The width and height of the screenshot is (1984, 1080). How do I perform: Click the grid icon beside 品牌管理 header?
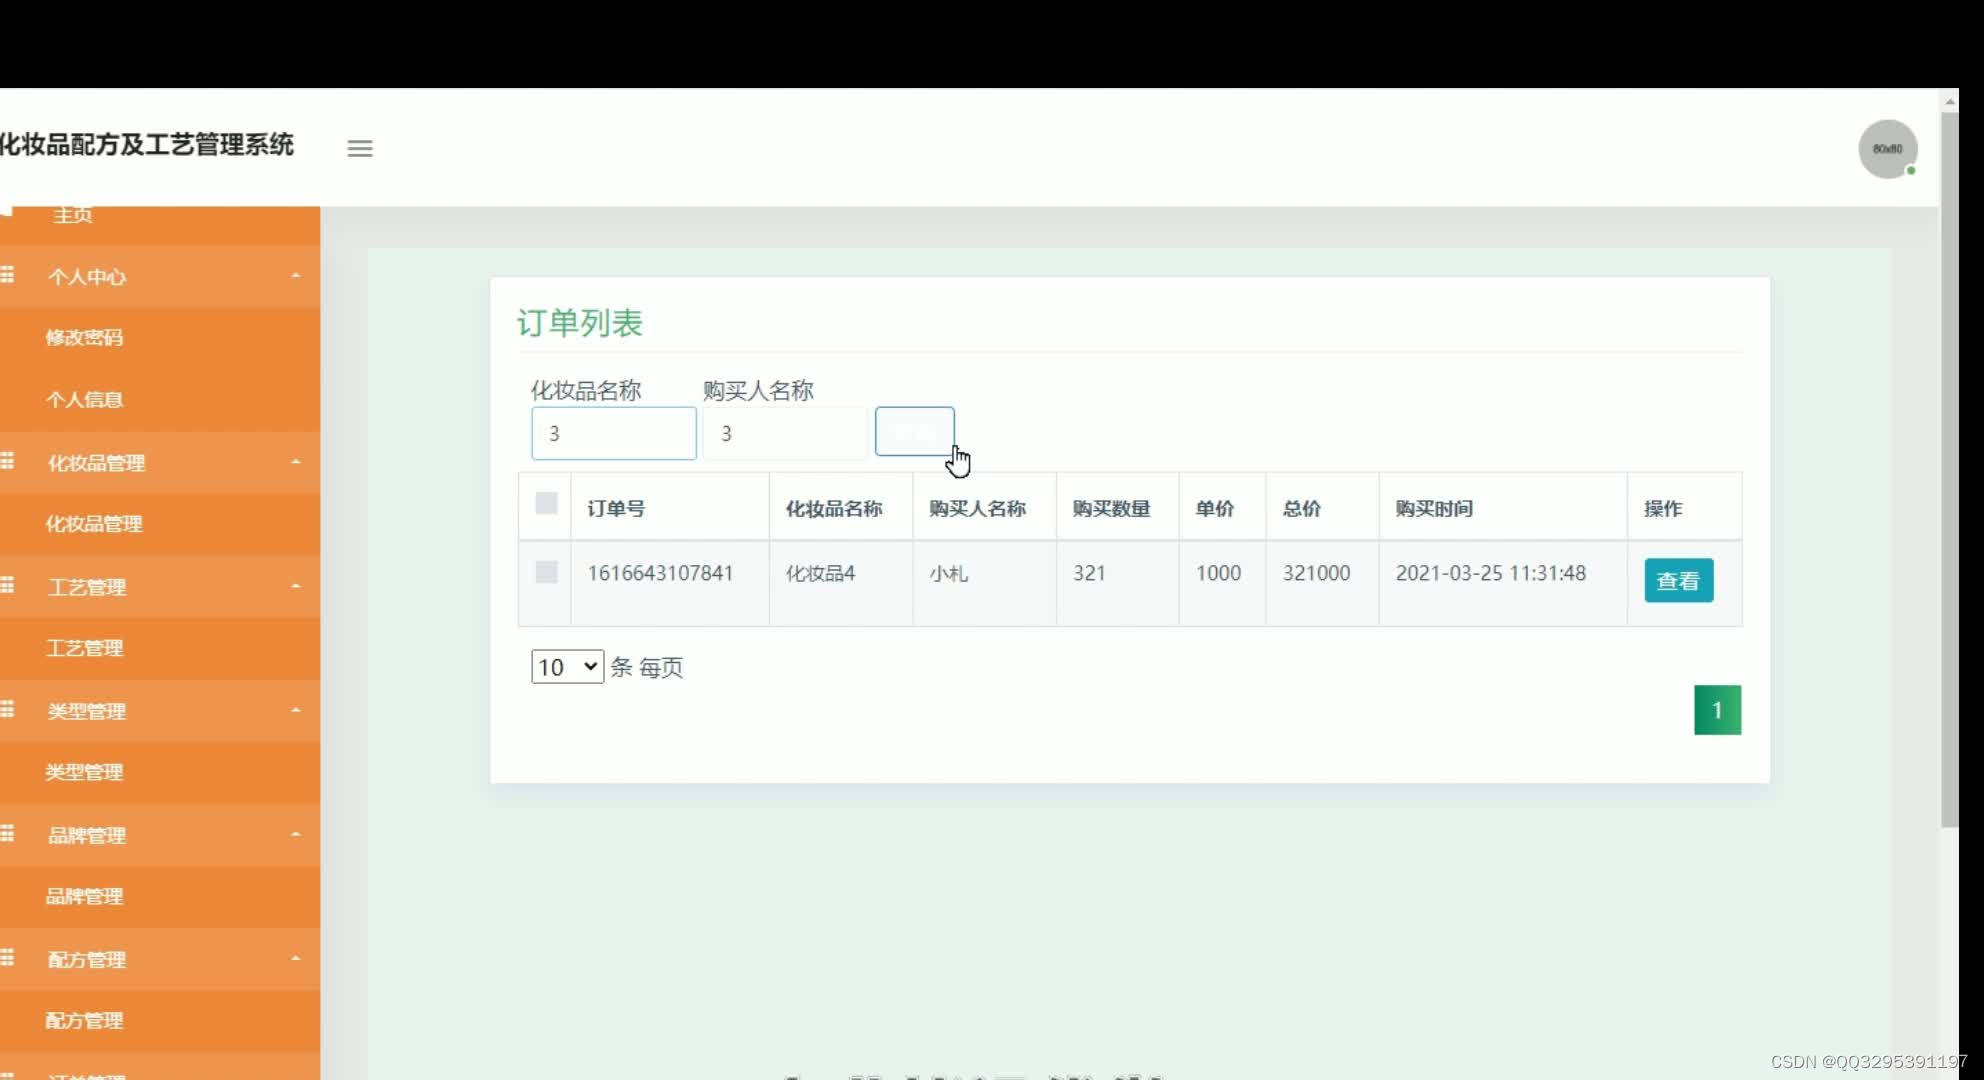click(x=7, y=833)
